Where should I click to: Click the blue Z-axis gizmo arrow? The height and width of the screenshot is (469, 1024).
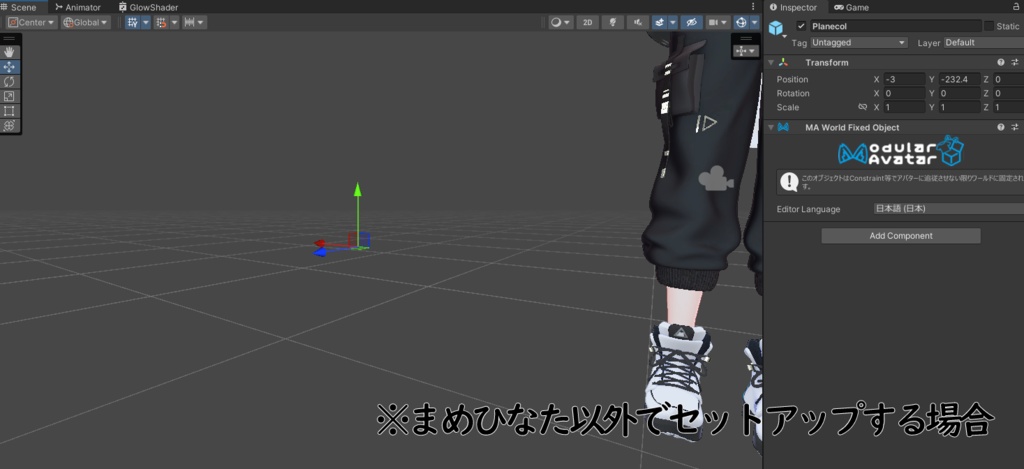pyautogui.click(x=320, y=252)
